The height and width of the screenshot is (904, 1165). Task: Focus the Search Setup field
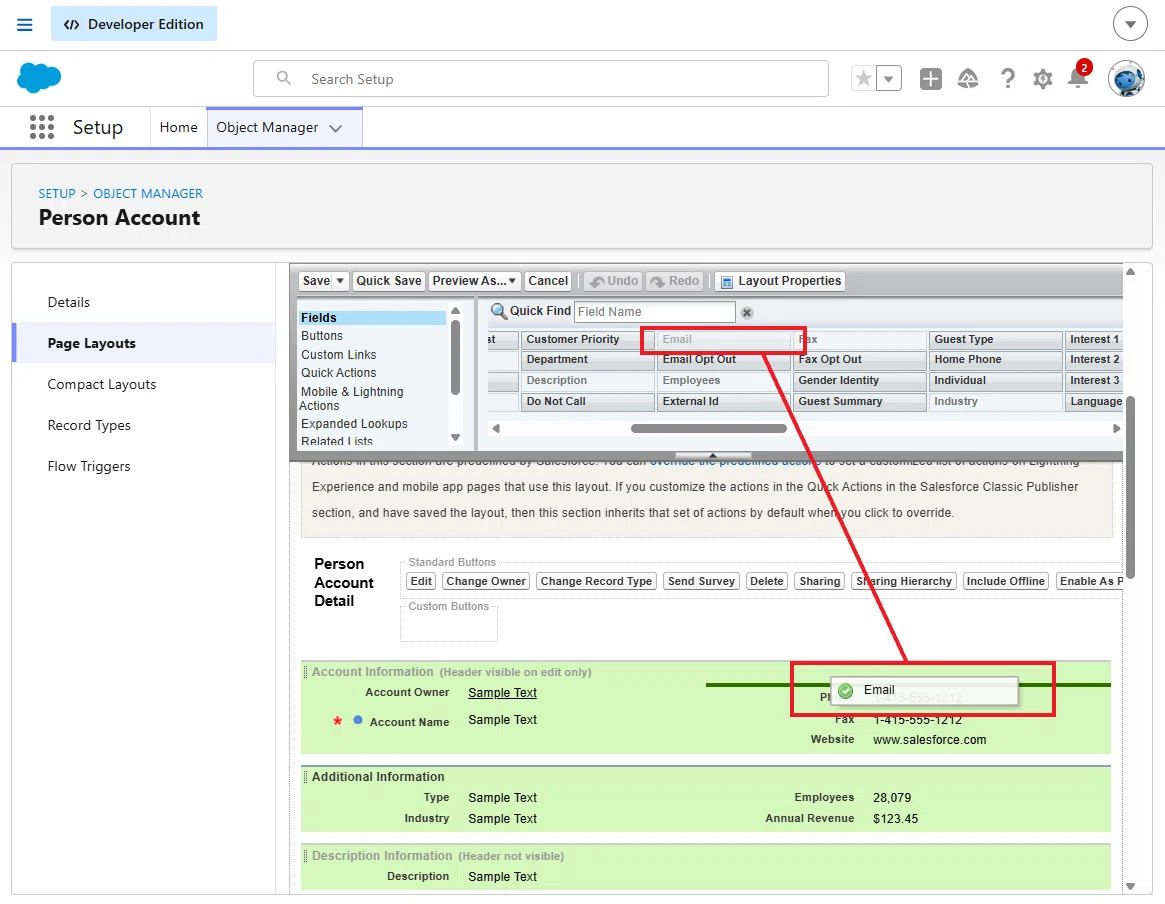click(541, 79)
